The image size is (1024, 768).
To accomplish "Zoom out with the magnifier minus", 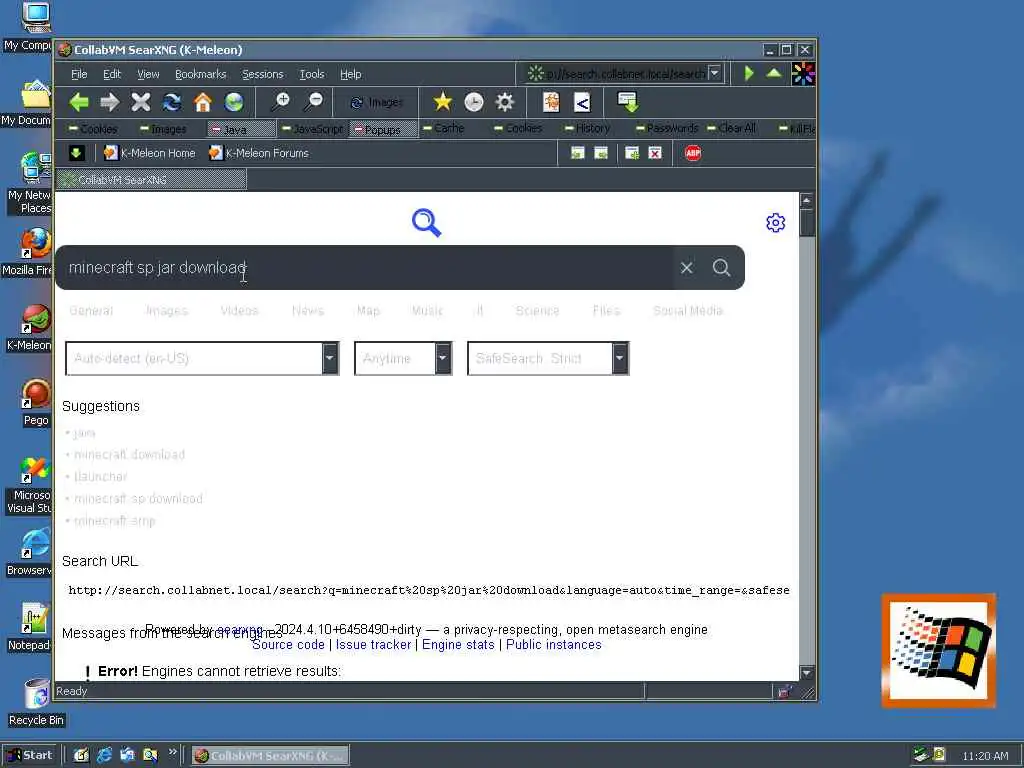I will click(313, 102).
